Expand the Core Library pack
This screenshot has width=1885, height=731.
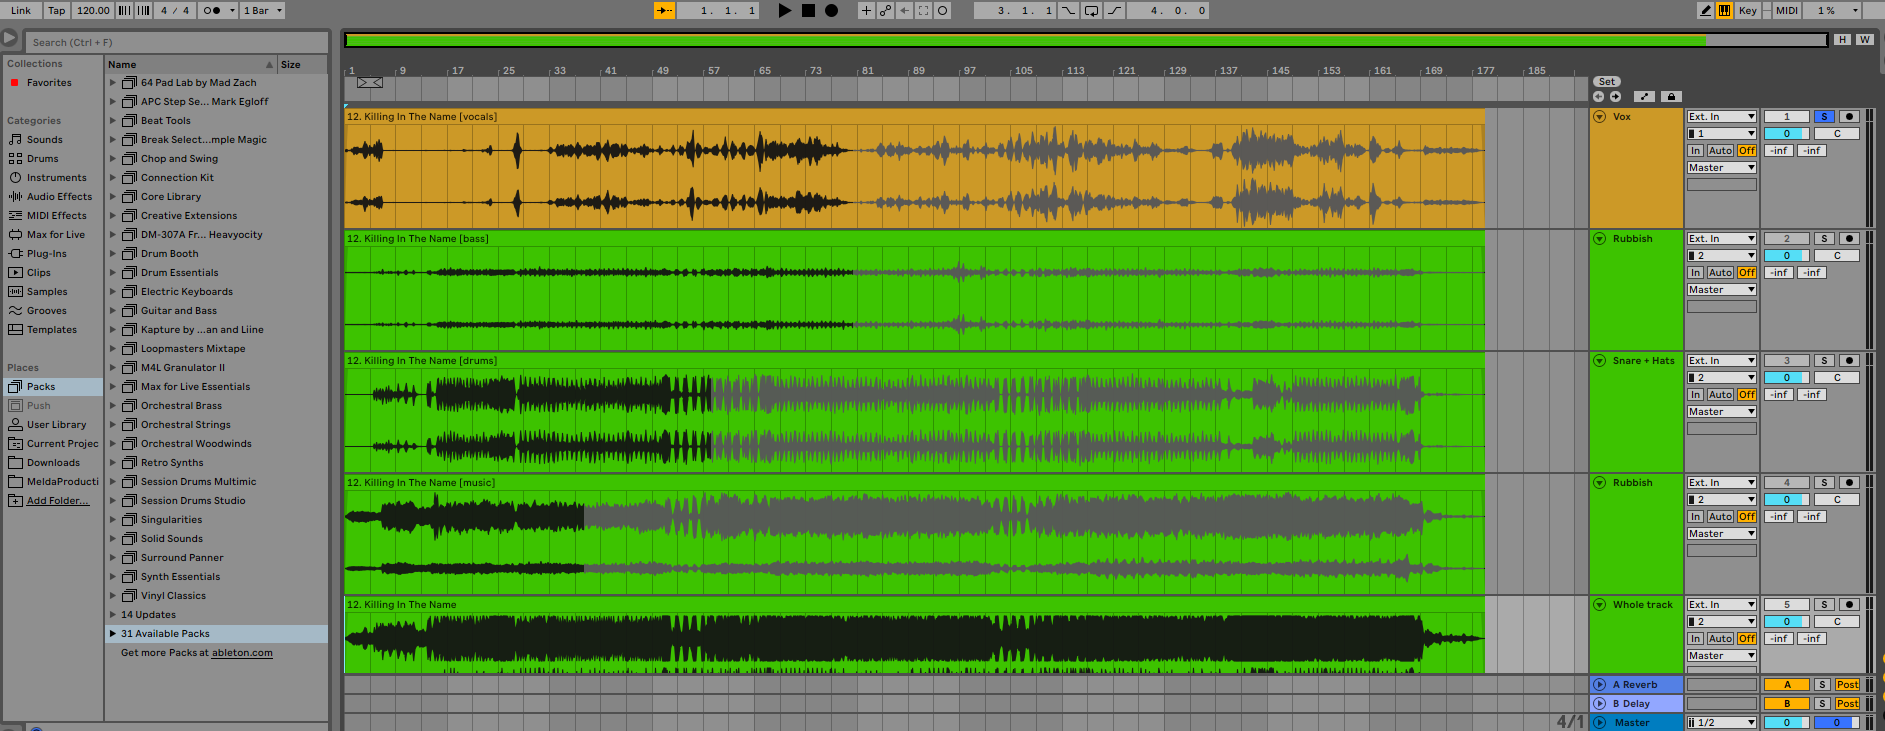tap(113, 197)
